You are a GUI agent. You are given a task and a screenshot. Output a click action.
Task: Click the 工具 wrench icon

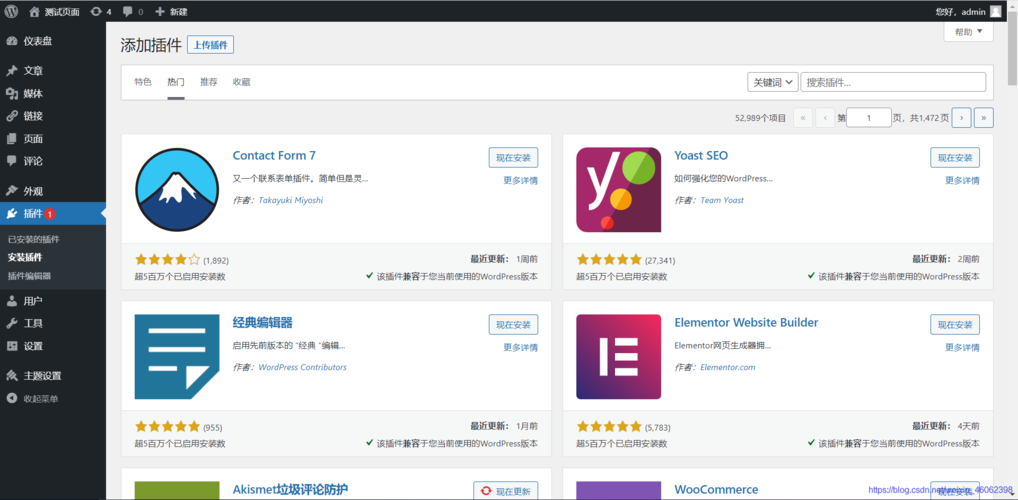[x=12, y=323]
